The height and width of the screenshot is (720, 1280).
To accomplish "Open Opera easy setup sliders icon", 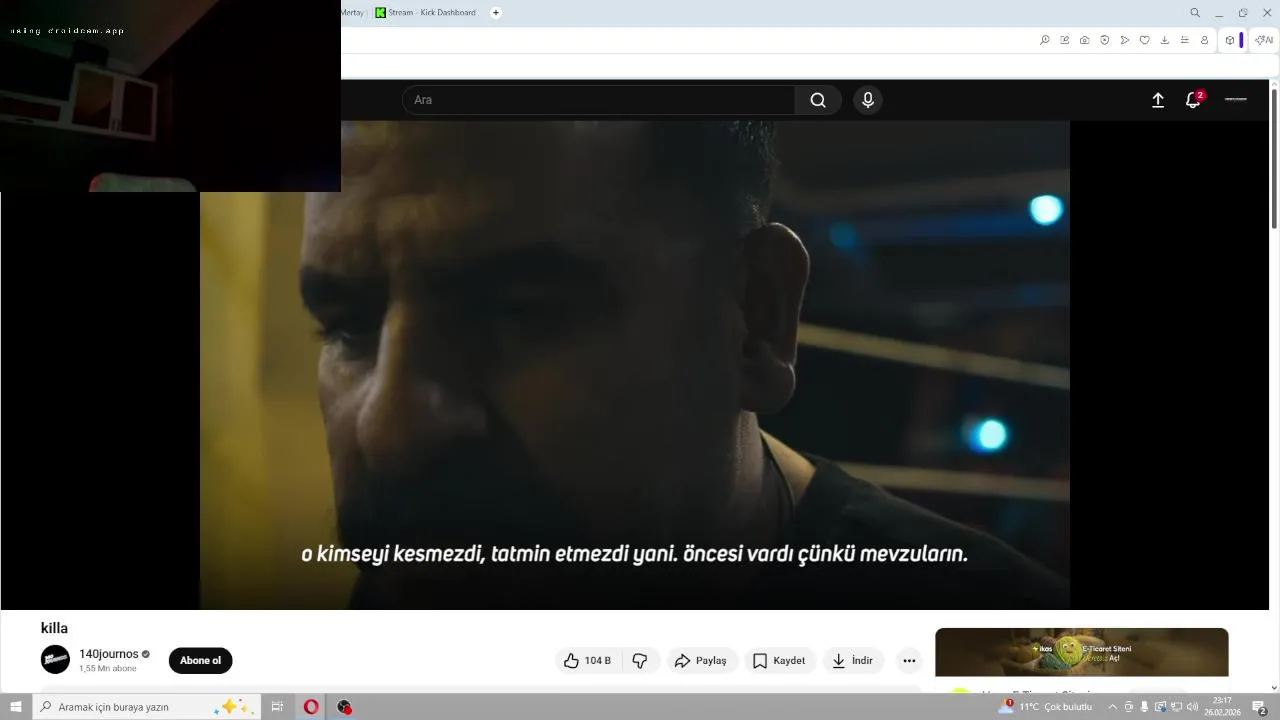I will click(1185, 40).
